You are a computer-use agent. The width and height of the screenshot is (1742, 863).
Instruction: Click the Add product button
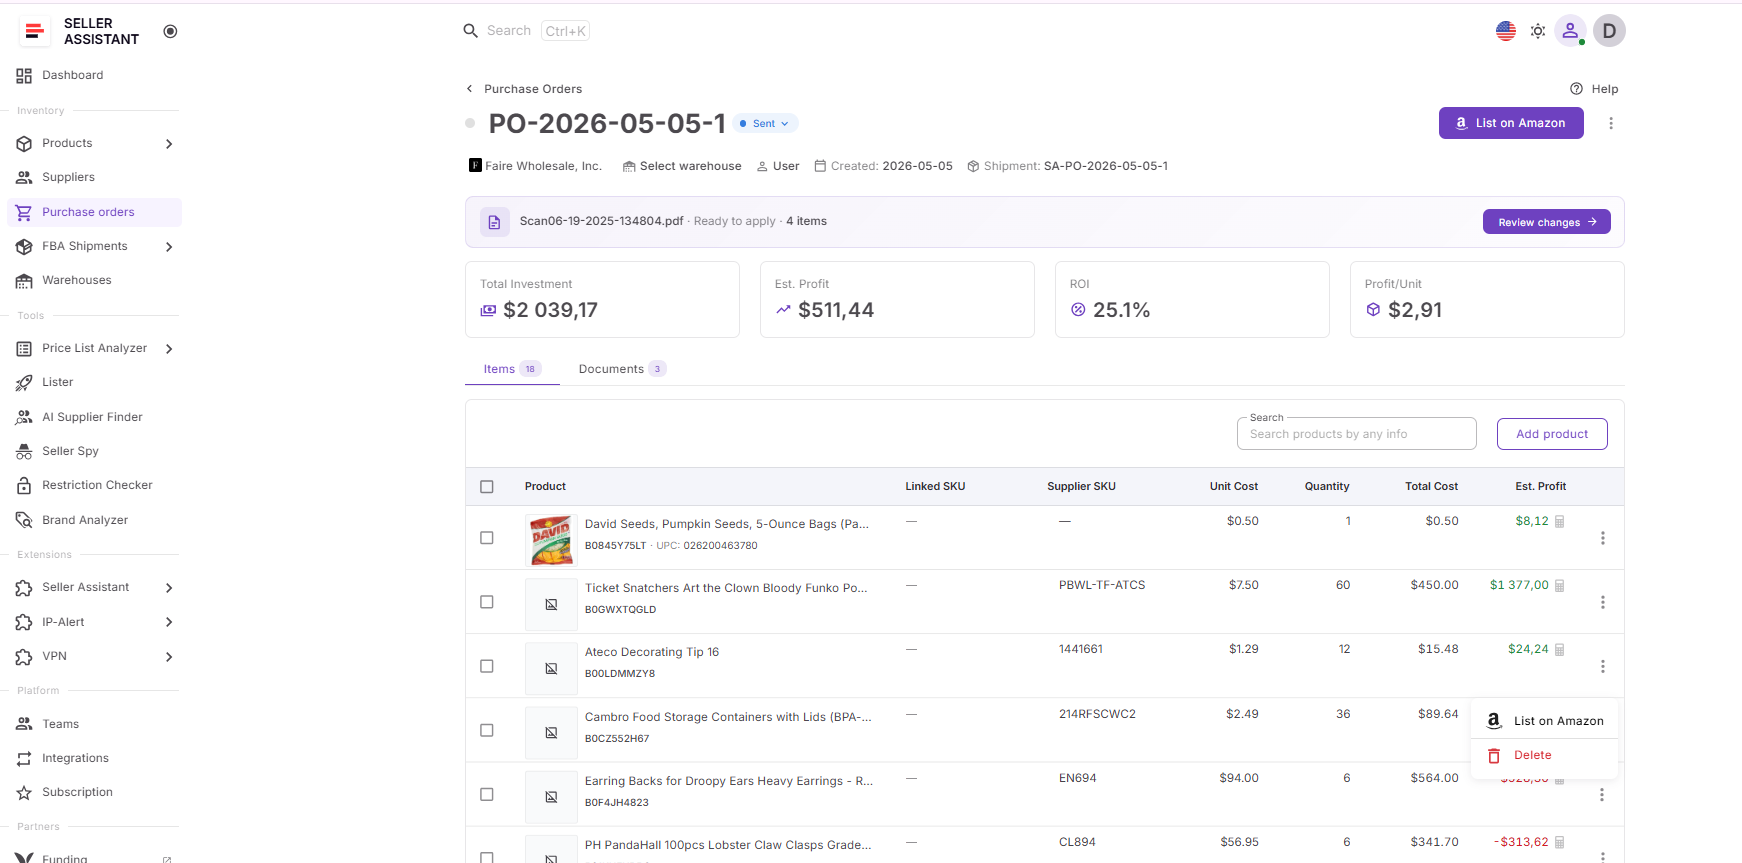tap(1552, 434)
